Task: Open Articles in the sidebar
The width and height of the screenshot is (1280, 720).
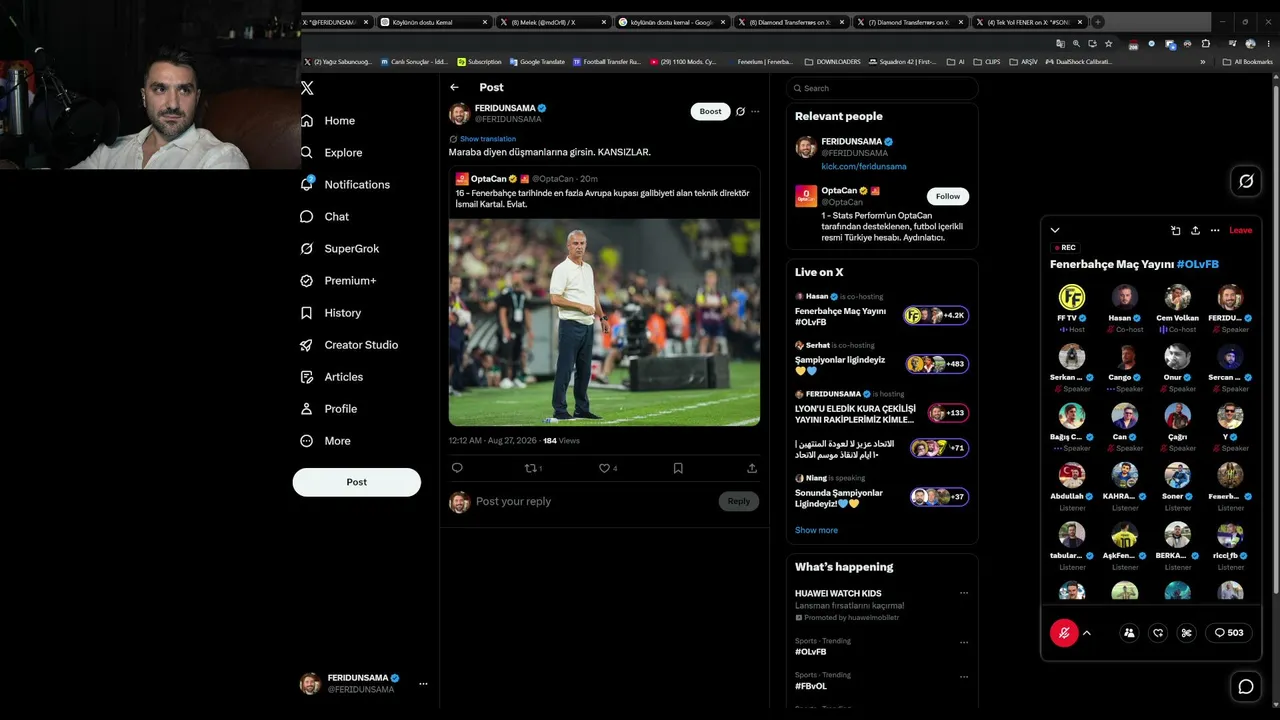Action: pos(332,377)
